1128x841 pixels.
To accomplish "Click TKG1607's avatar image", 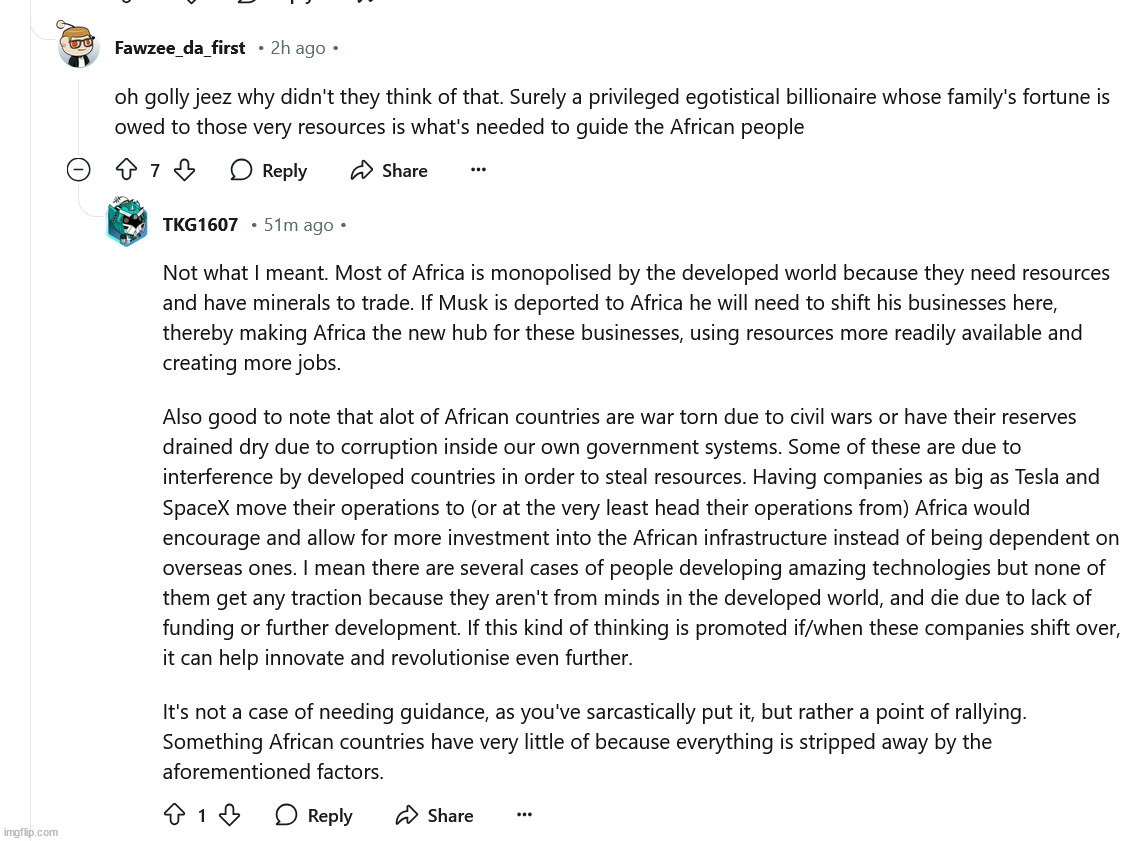I will click(127, 223).
